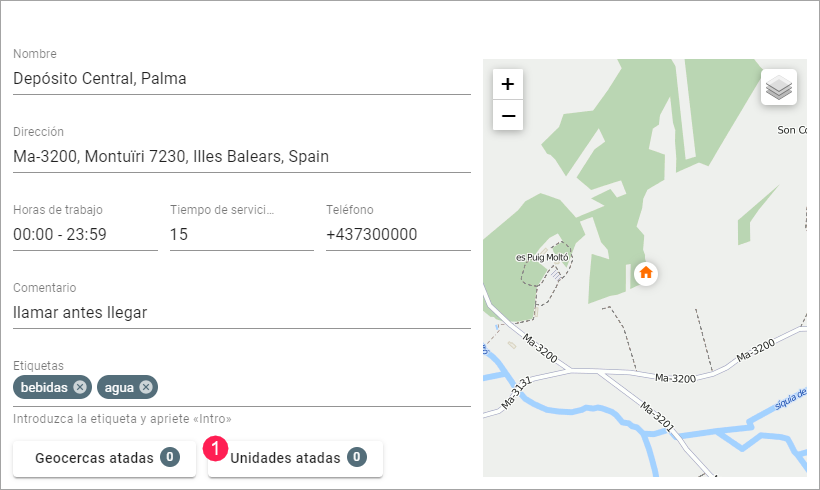Click the Horas de trabajo field
This screenshot has width=820, height=490.
(x=85, y=235)
